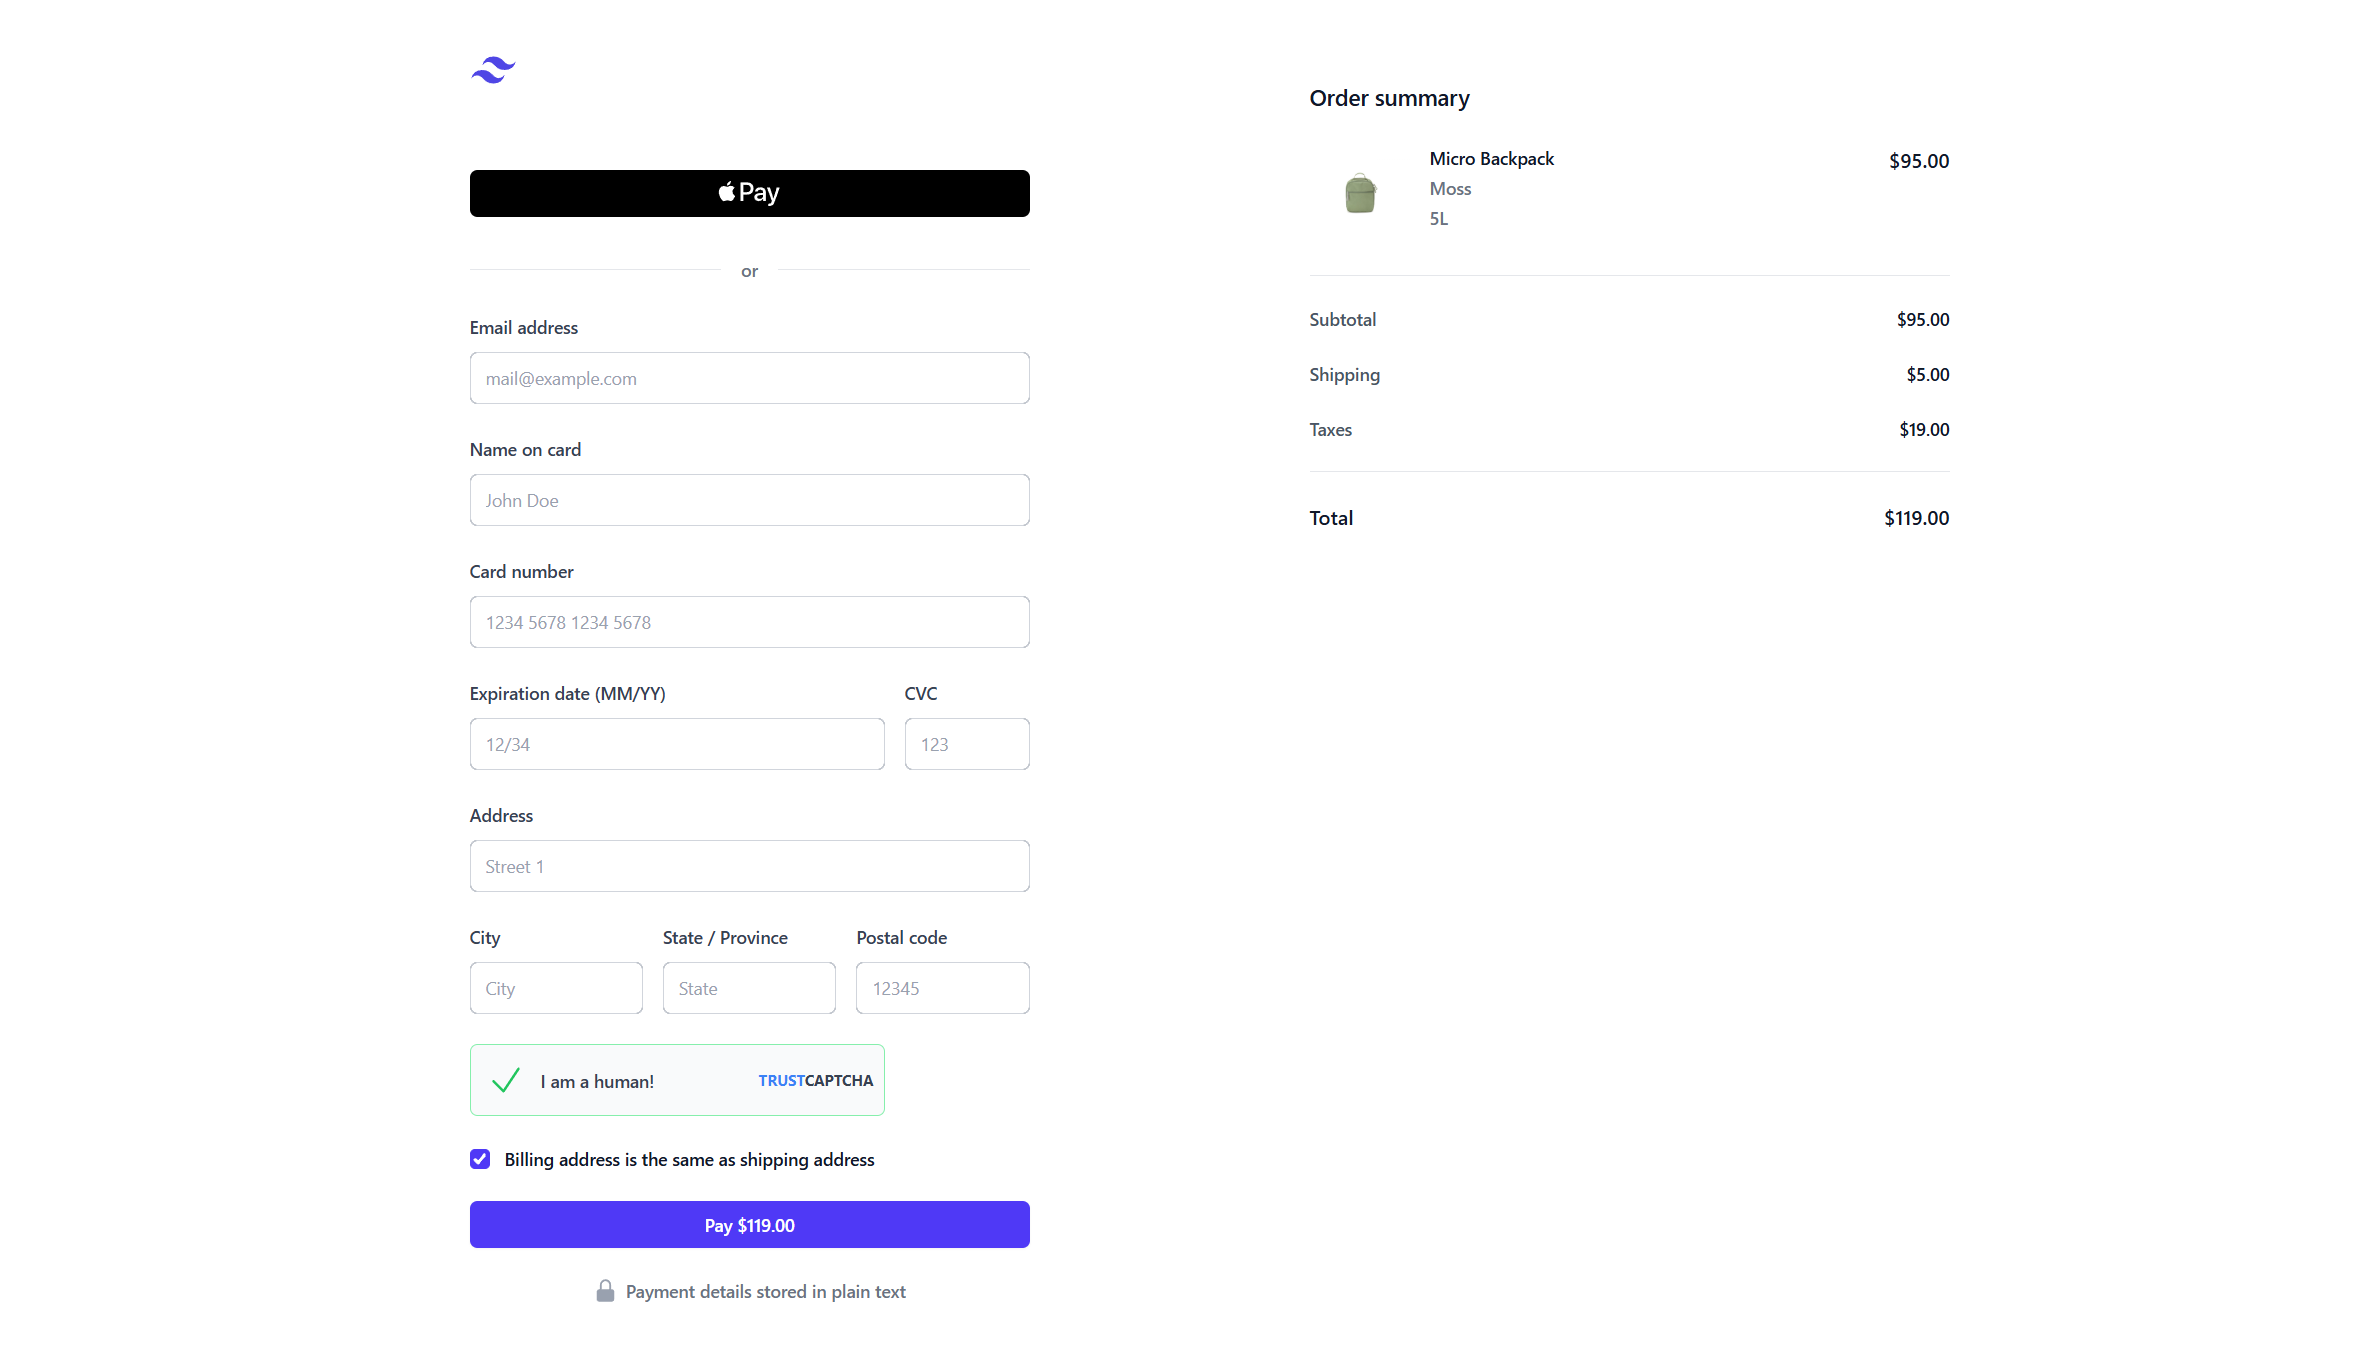The height and width of the screenshot is (1349, 2379).
Task: Click into the Name on card field
Action: click(x=749, y=500)
